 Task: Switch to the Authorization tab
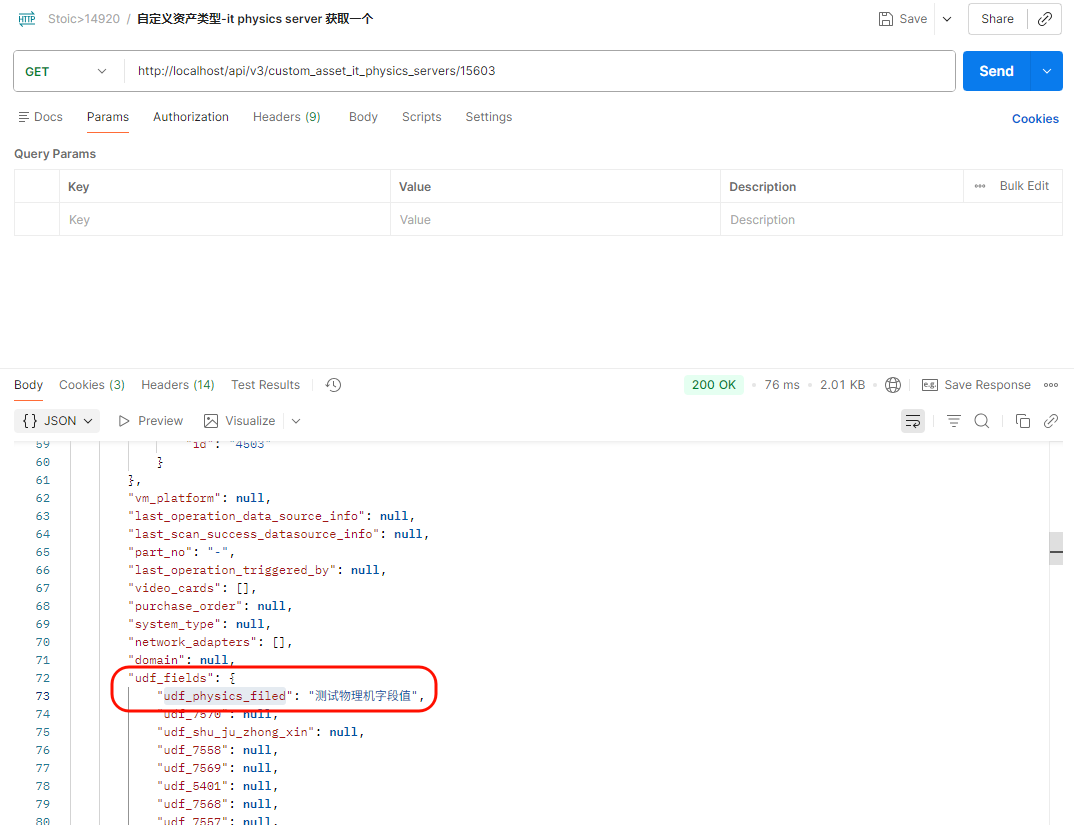point(191,117)
